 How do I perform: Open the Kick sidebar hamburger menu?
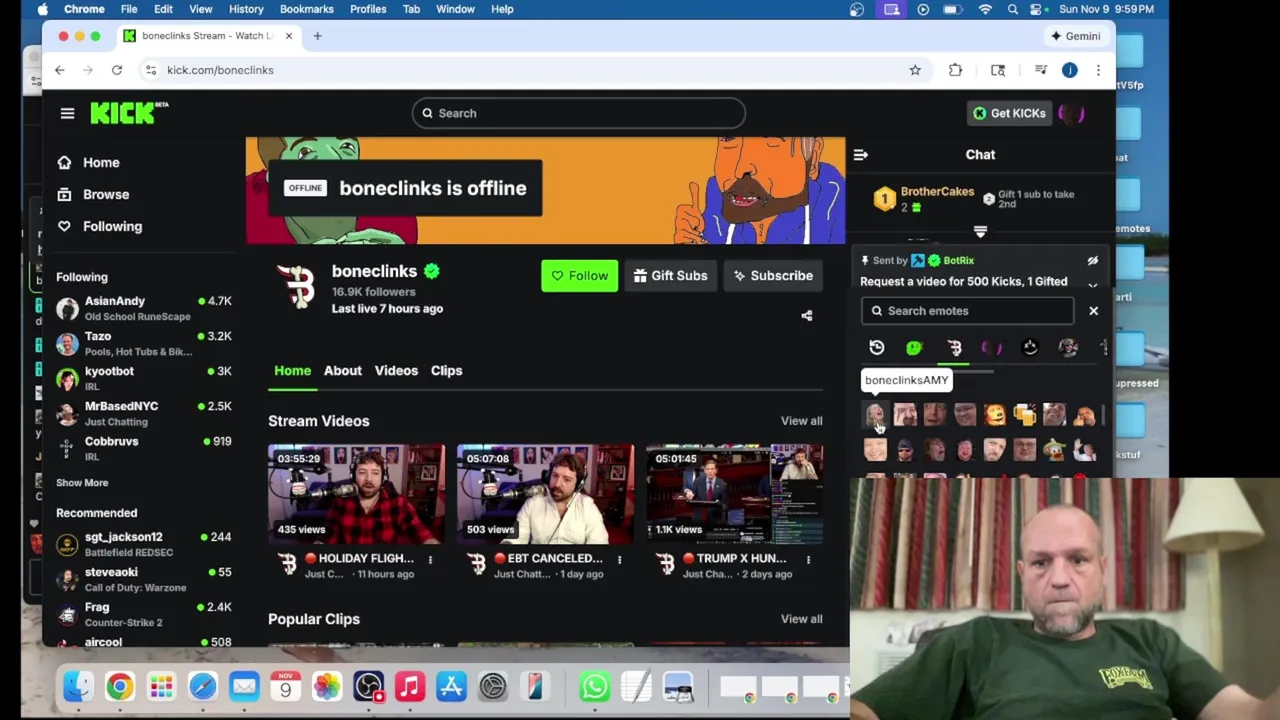[67, 113]
